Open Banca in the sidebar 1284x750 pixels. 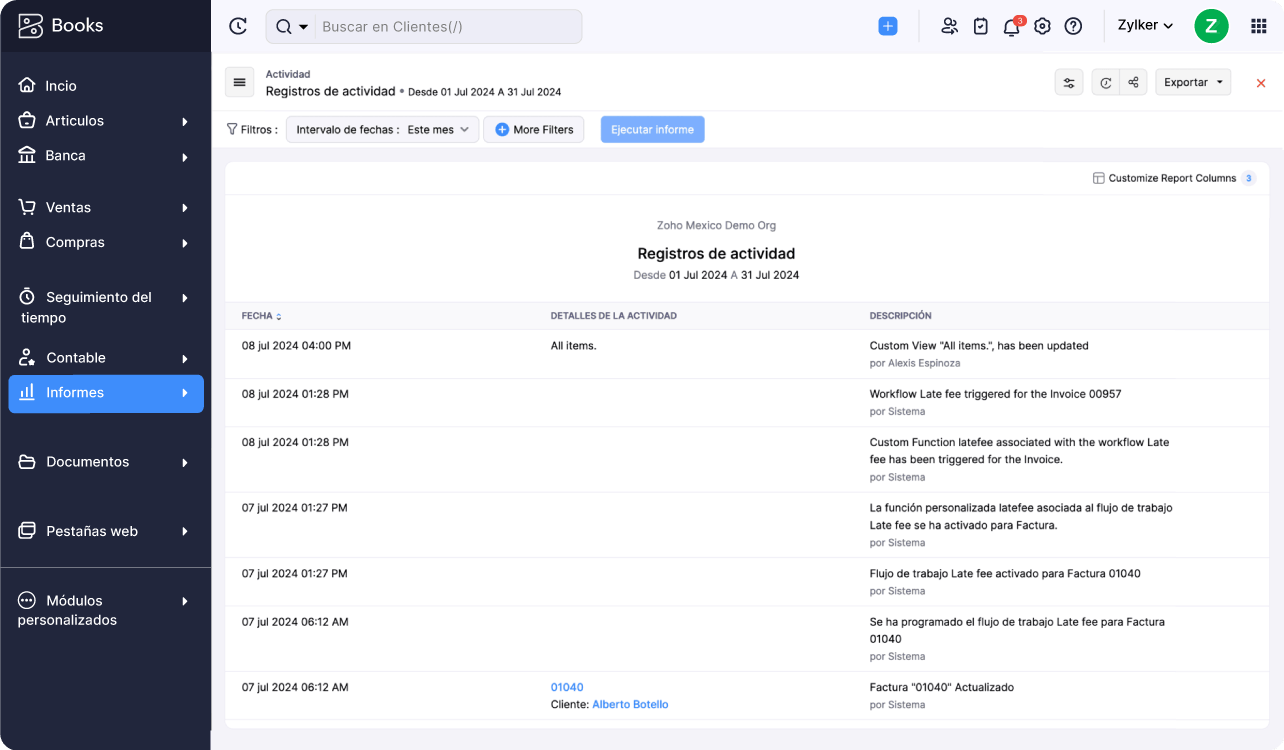coord(105,156)
